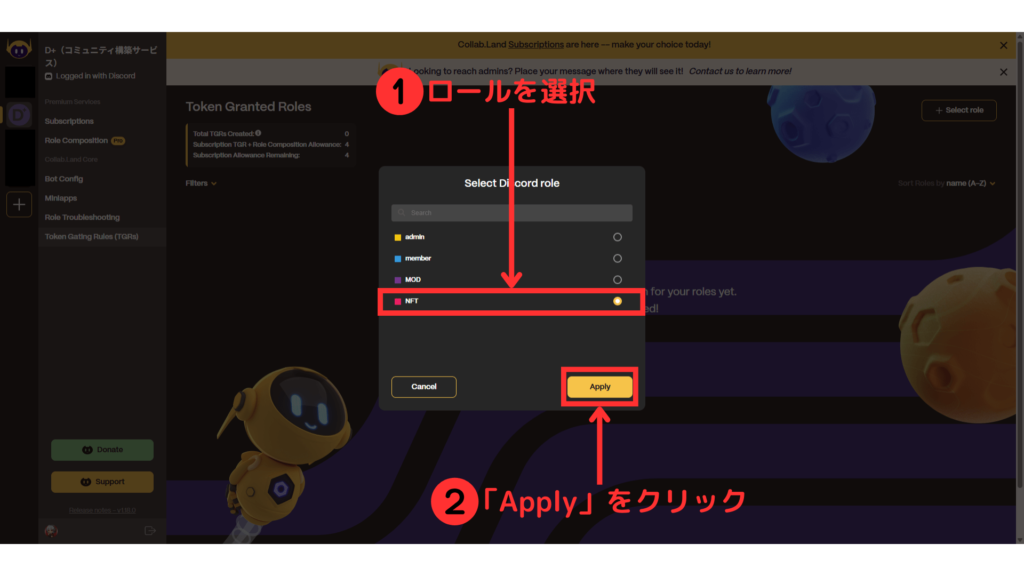Click Cancel in the Select Discord role dialog
1024x576 pixels.
click(x=424, y=387)
